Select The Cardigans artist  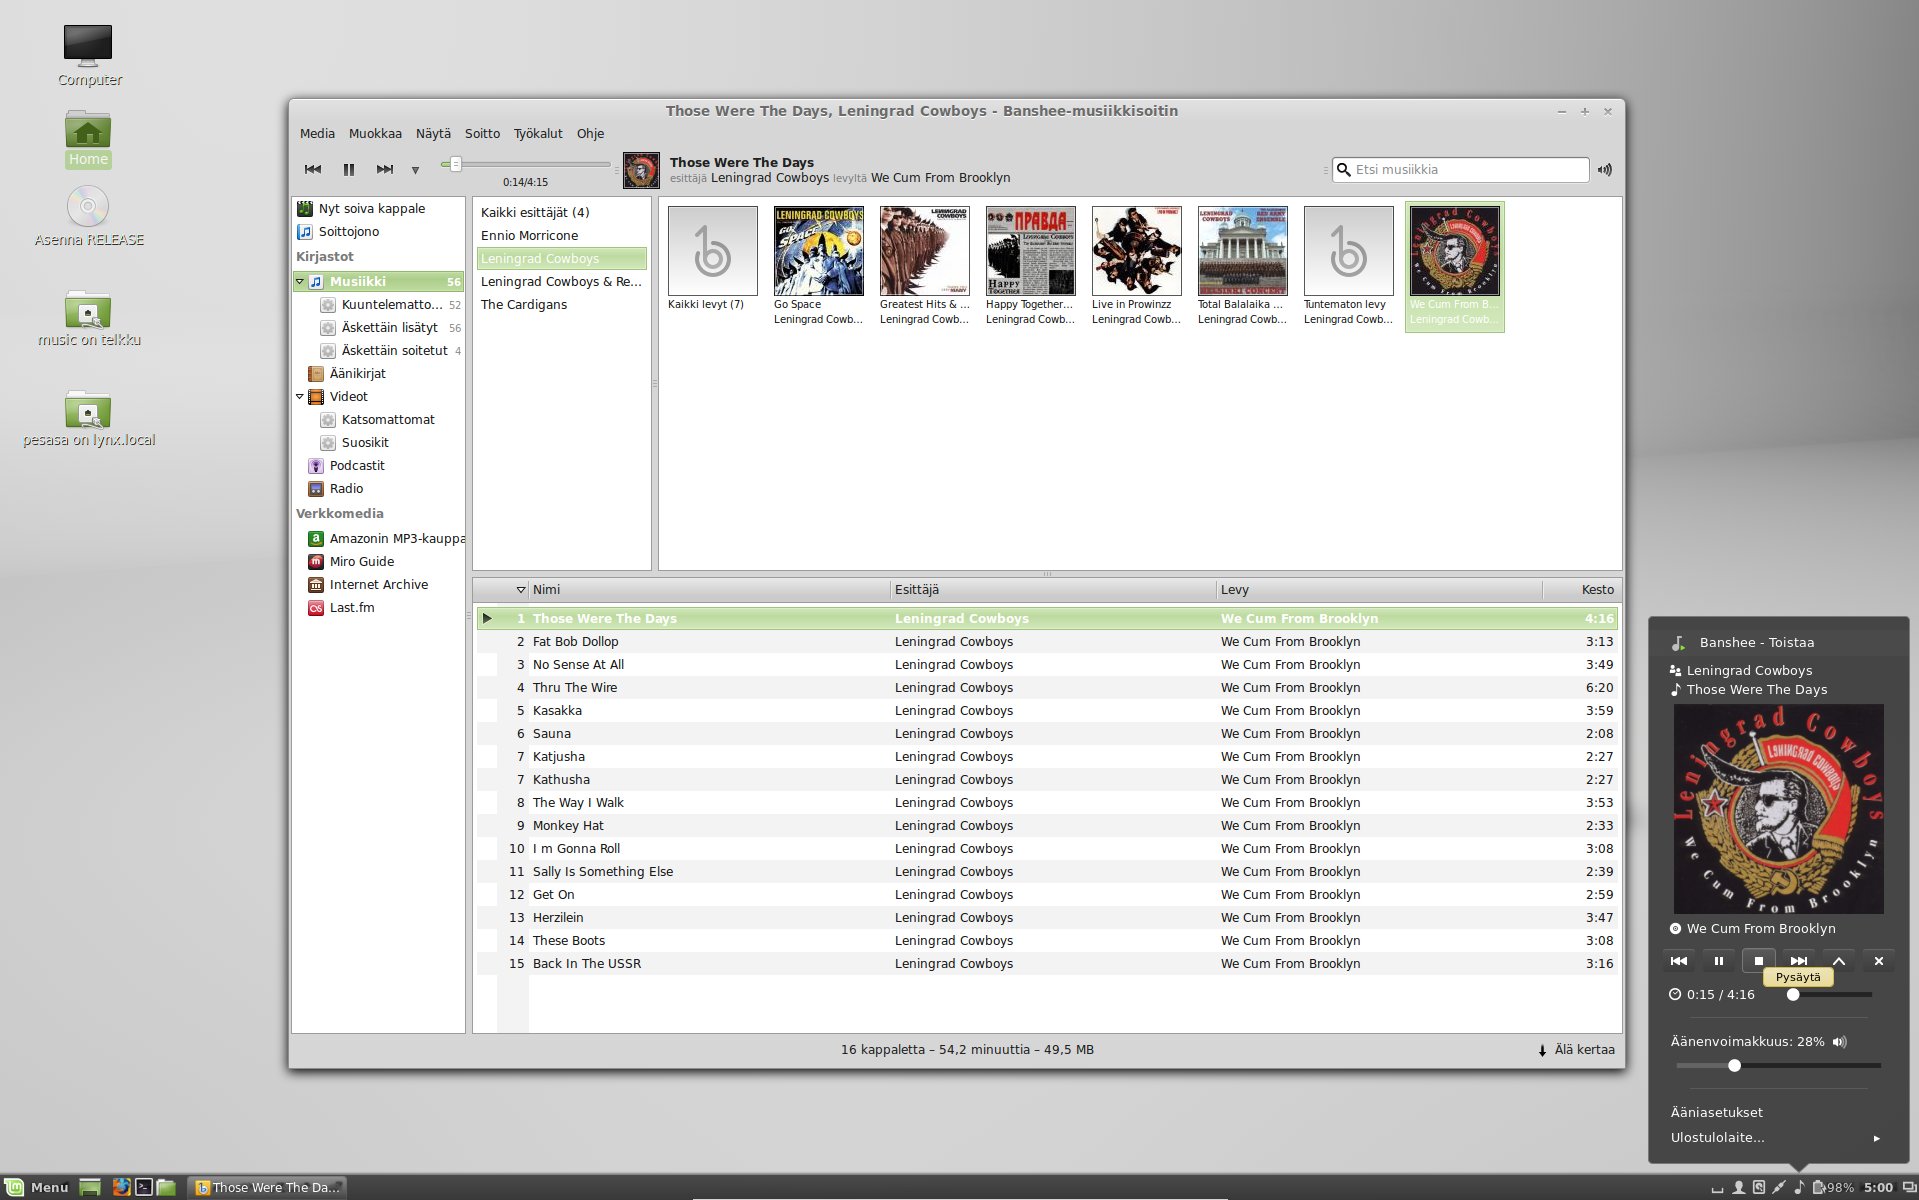561,304
